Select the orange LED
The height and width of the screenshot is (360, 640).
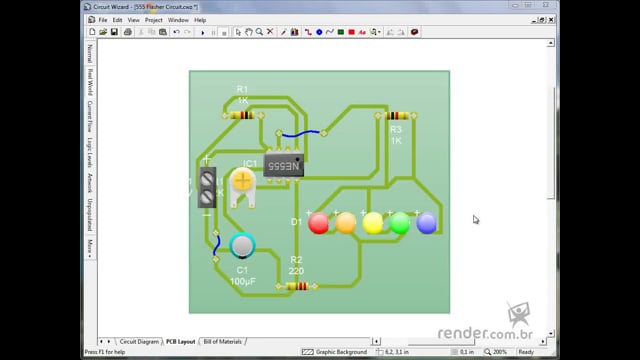[345, 223]
